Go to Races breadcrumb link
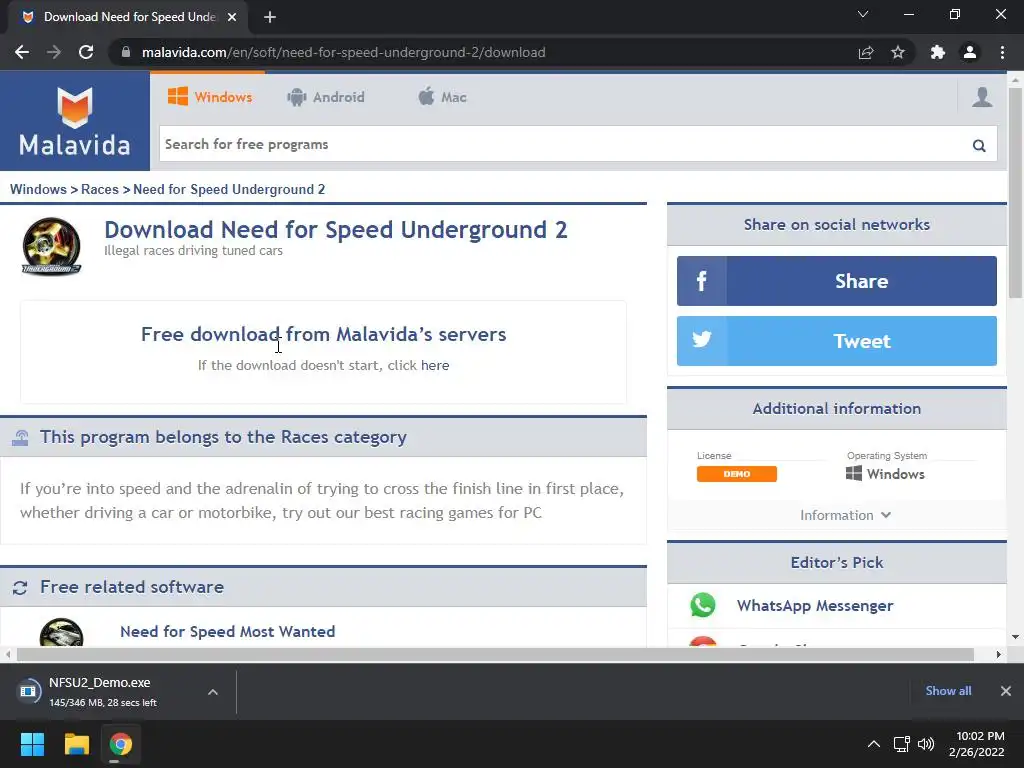The image size is (1024, 768). [x=100, y=189]
